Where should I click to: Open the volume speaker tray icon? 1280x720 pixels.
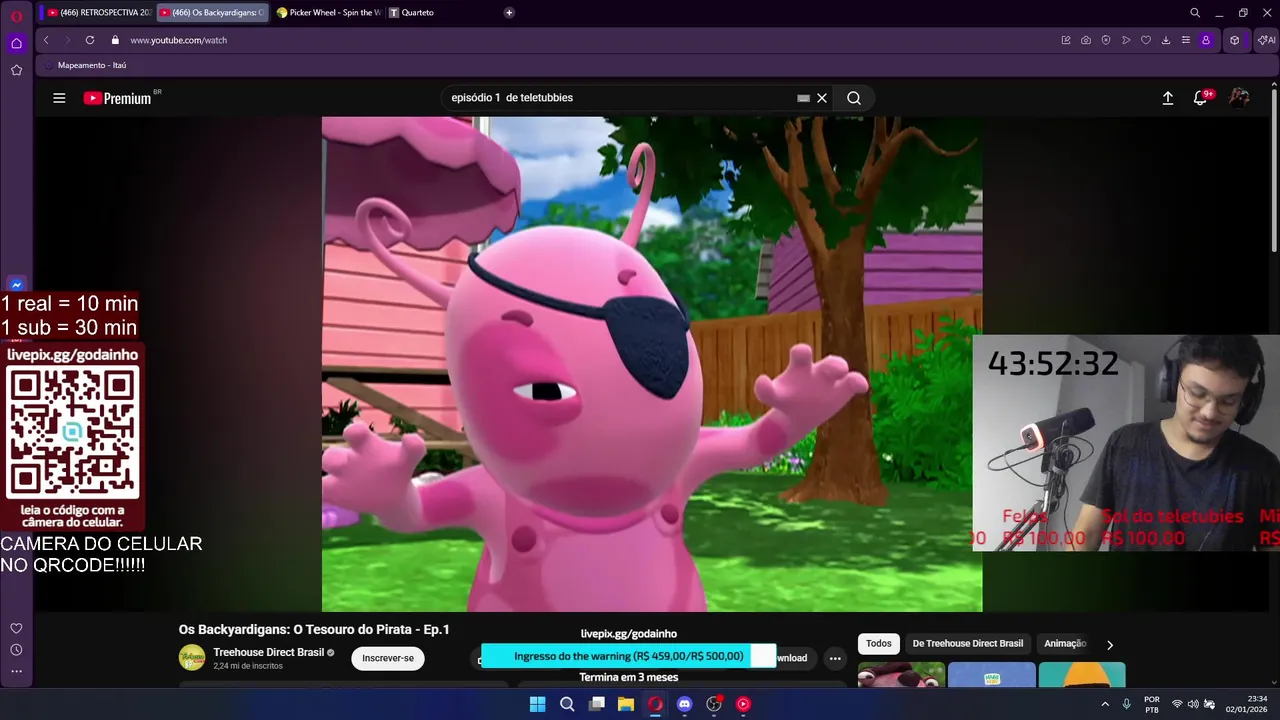pos(1193,704)
